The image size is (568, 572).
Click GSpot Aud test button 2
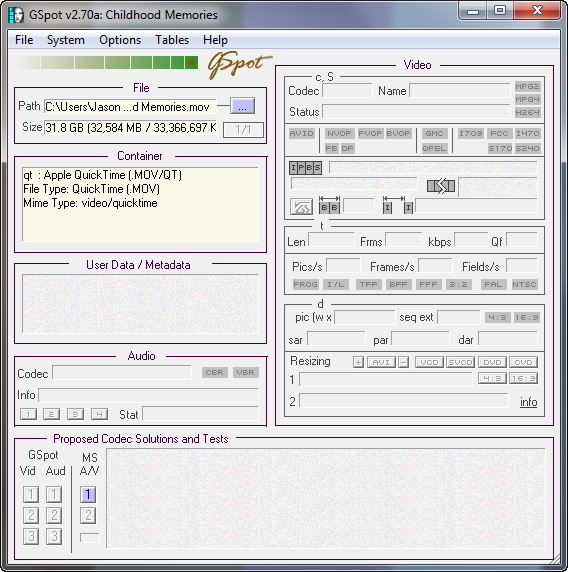(54, 515)
